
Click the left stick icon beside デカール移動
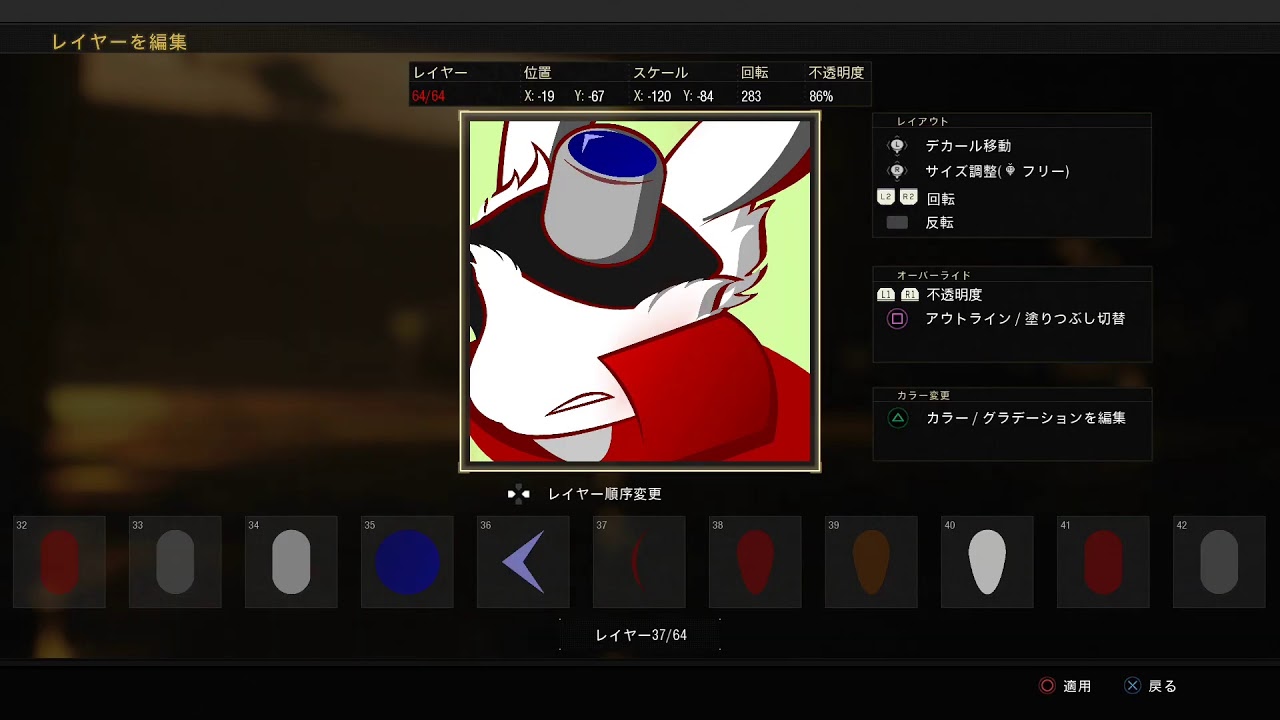pyautogui.click(x=897, y=146)
